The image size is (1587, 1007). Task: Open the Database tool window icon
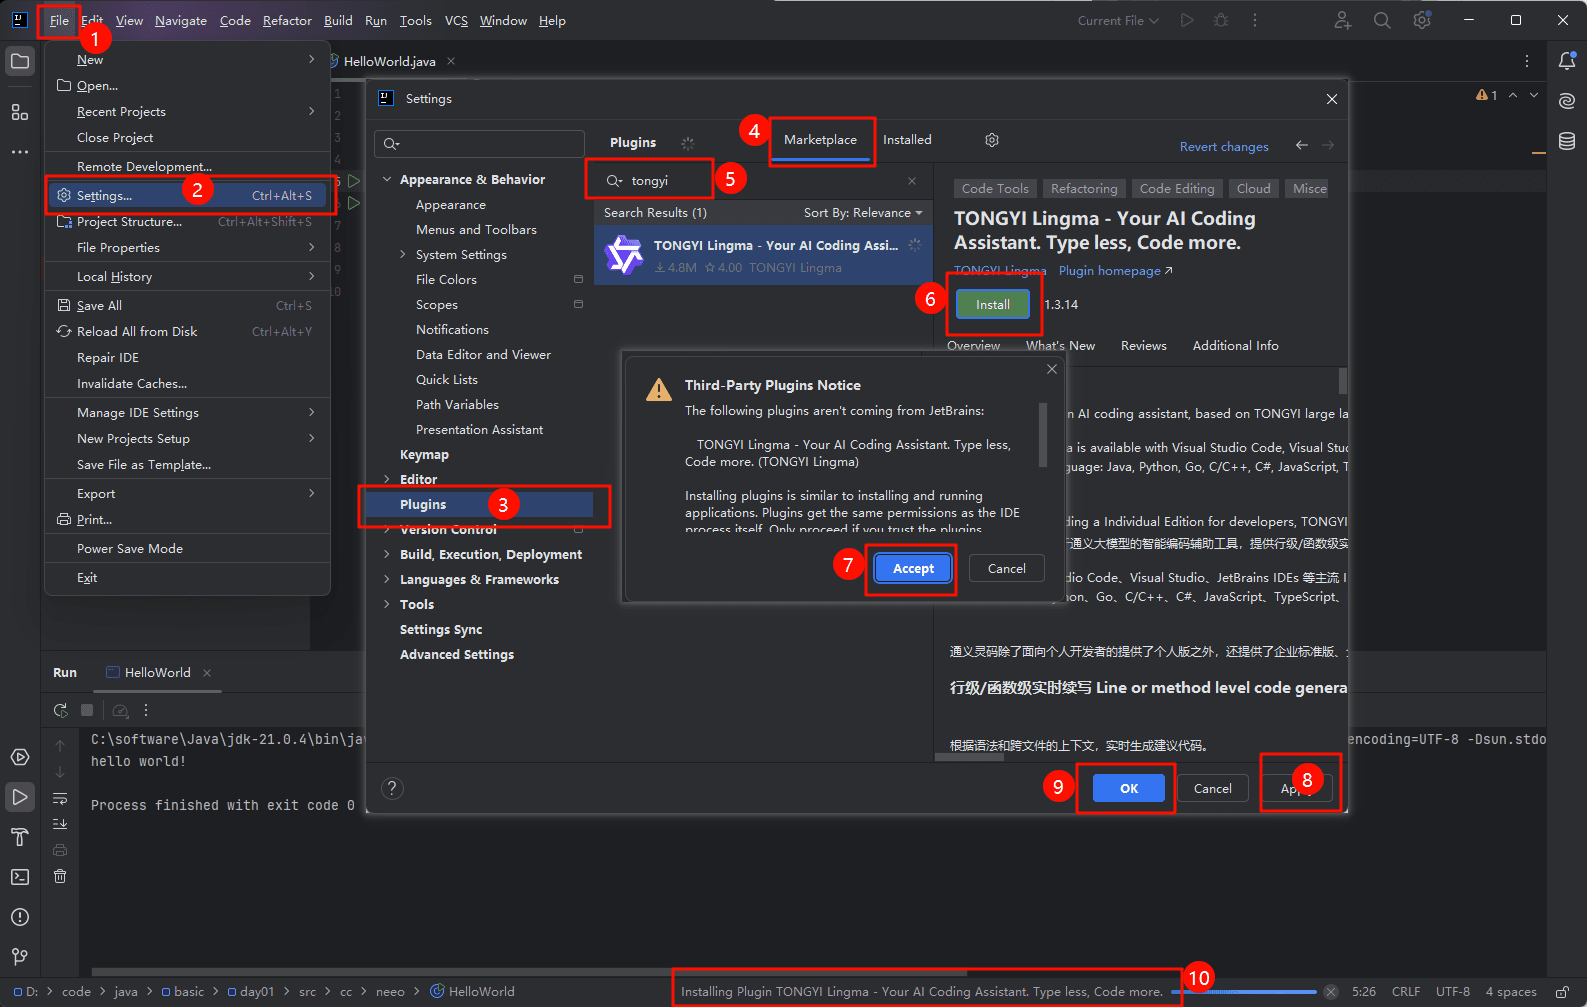coord(1567,141)
